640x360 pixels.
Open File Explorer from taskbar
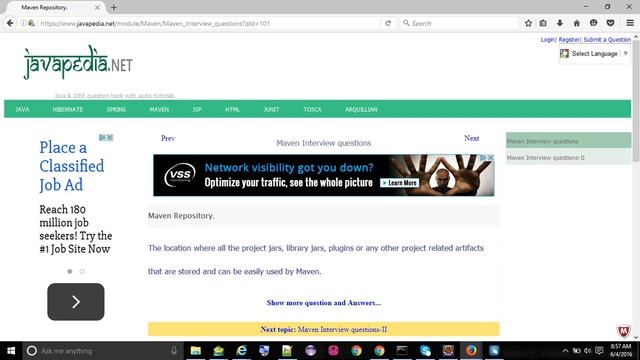coord(196,351)
